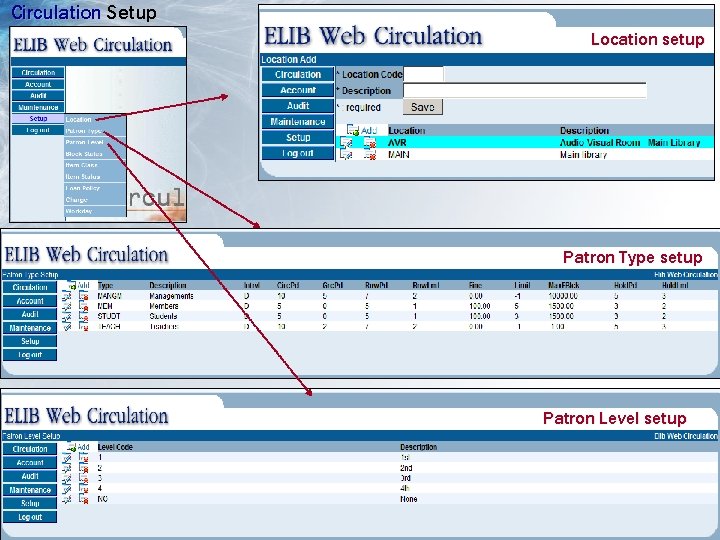Choose Charge in Setup submenu

click(95, 200)
